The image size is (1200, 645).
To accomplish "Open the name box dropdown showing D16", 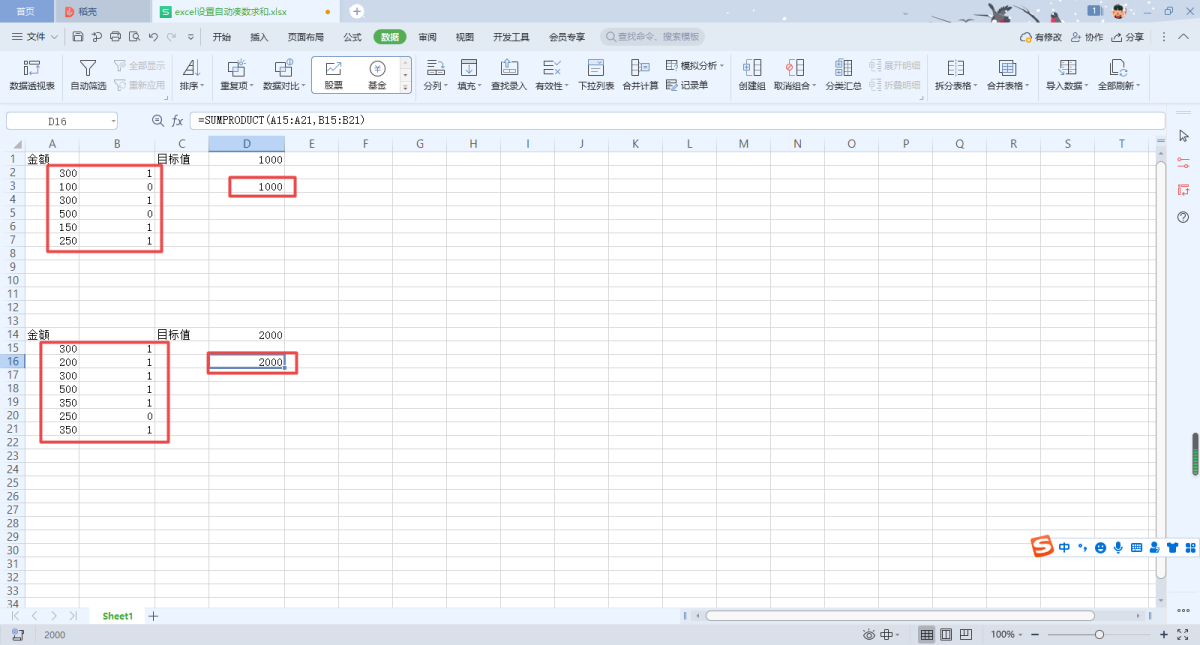I will pos(113,121).
